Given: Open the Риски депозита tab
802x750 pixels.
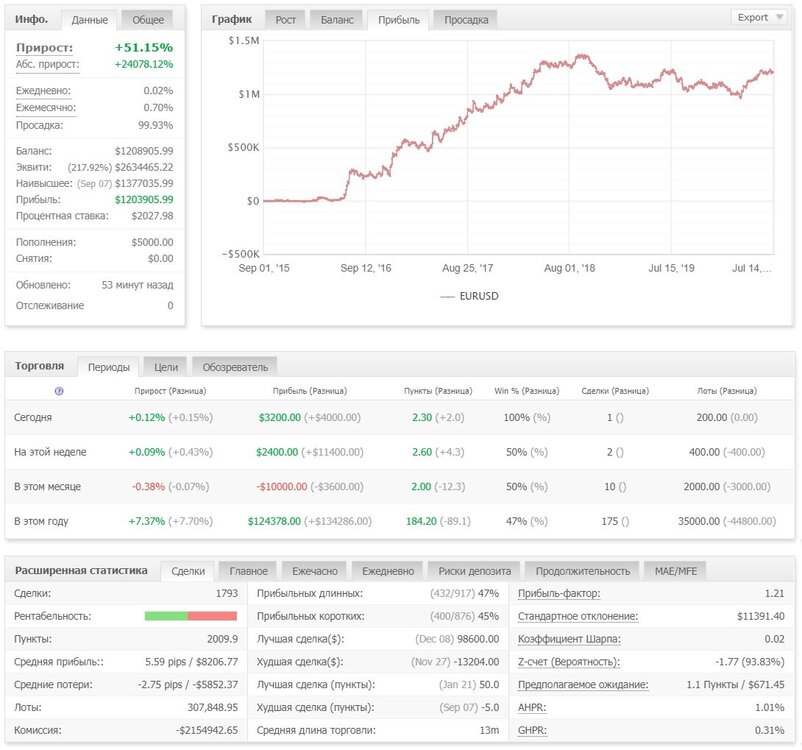Looking at the screenshot, I should tap(474, 571).
